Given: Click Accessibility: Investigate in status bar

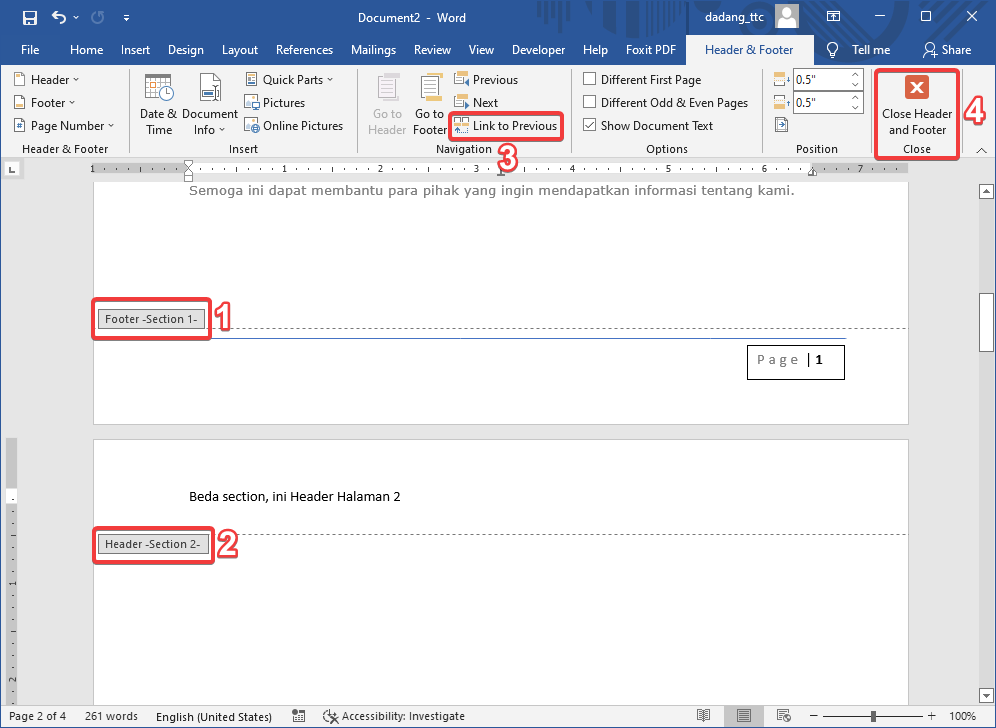Looking at the screenshot, I should point(394,716).
